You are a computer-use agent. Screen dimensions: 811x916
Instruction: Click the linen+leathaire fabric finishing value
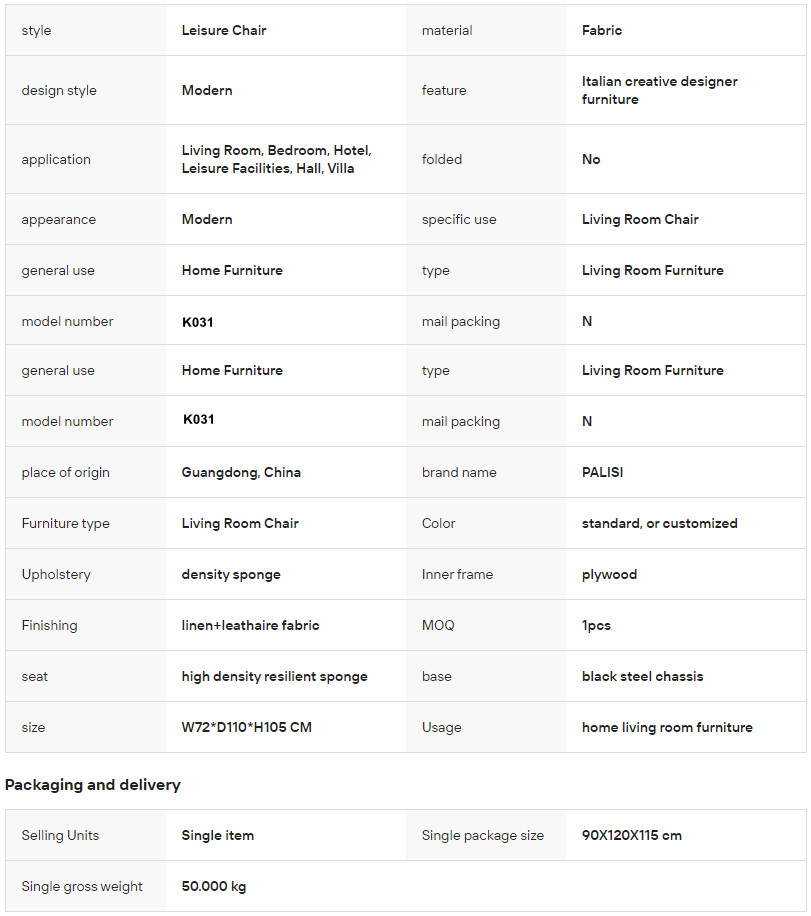pyautogui.click(x=250, y=625)
